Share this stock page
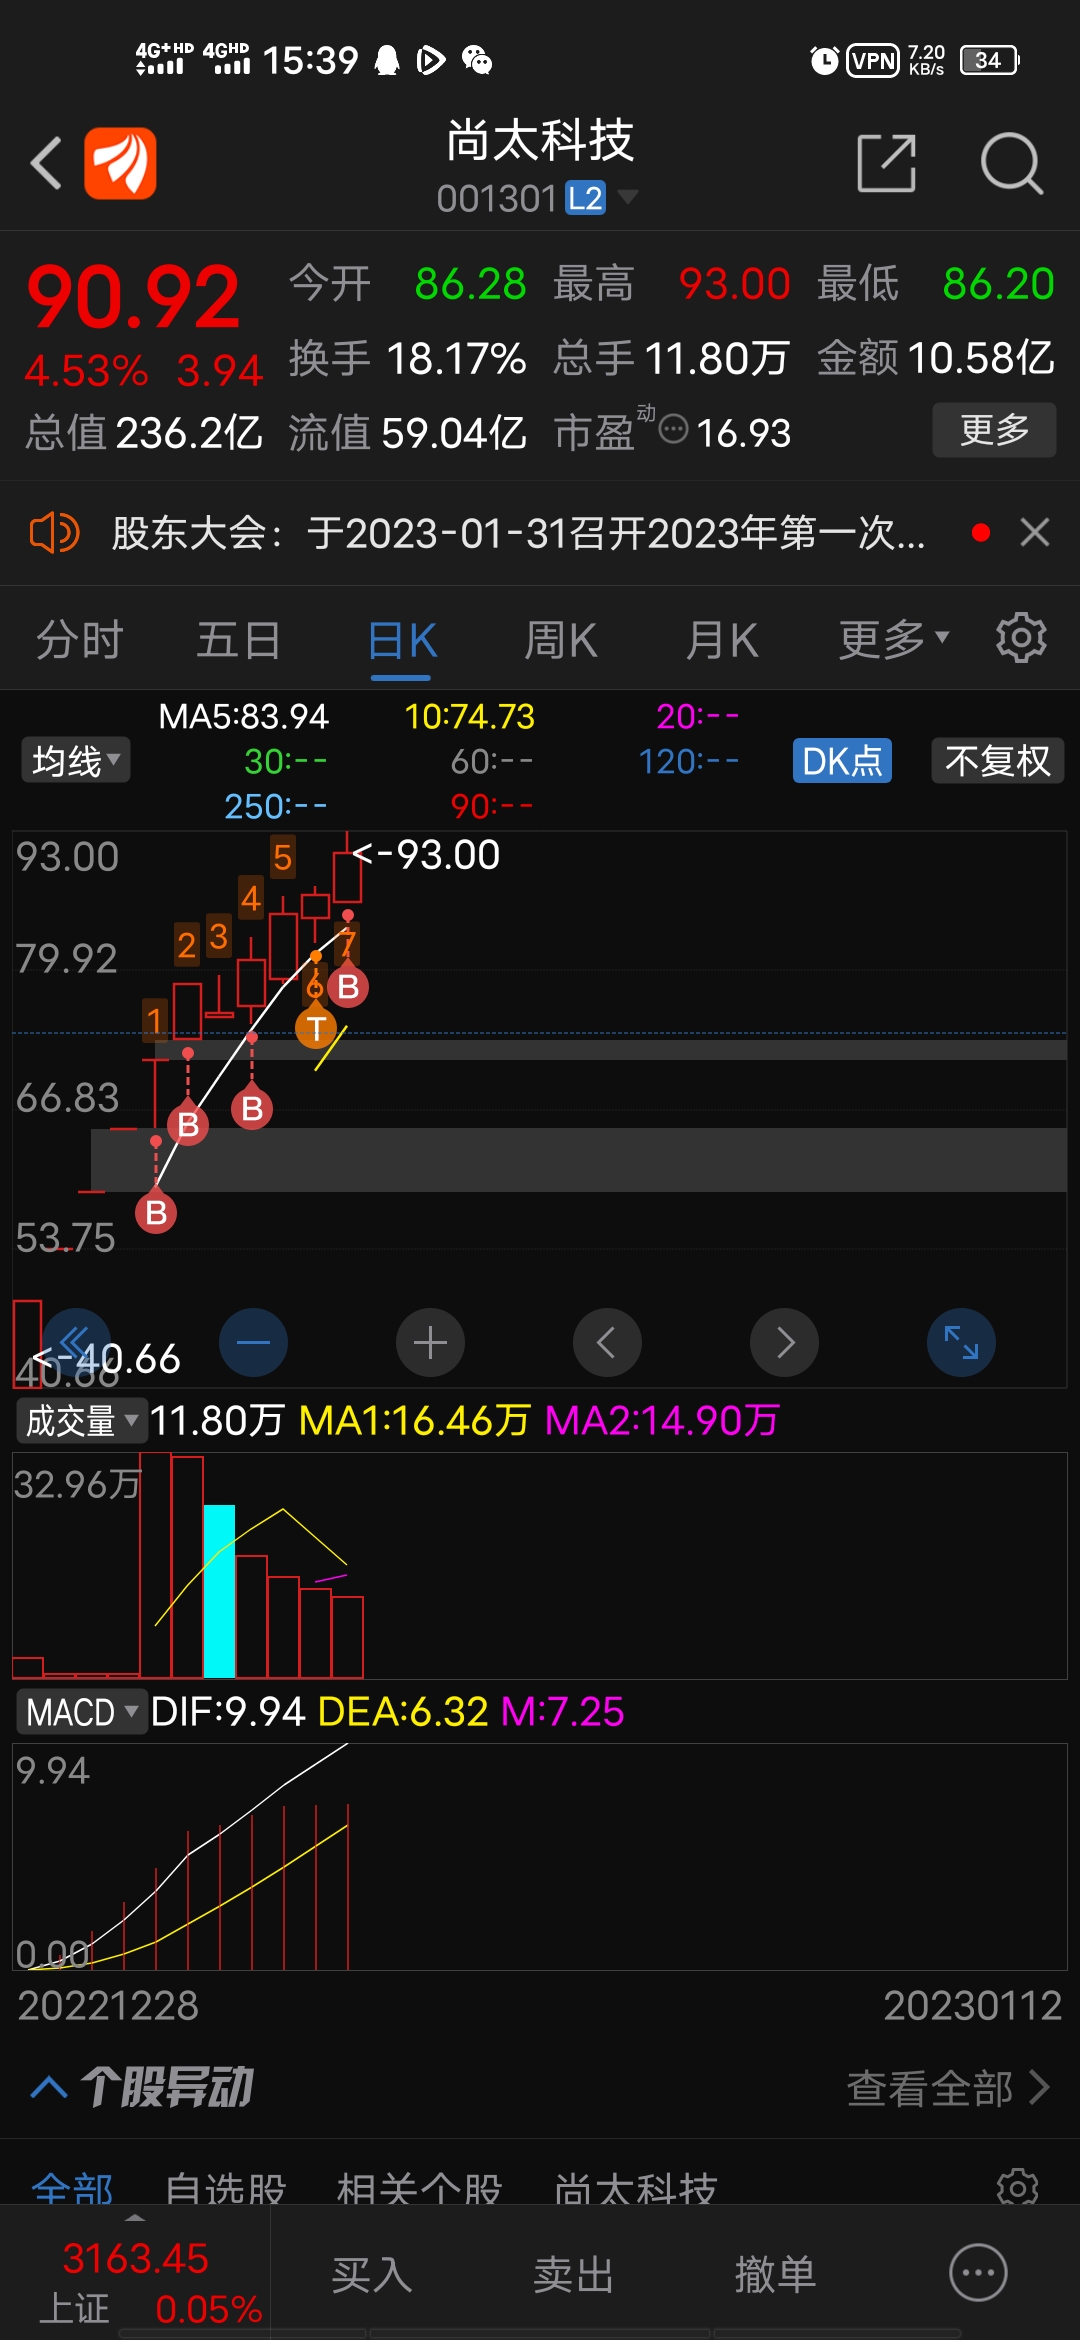This screenshot has height=2340, width=1080. point(887,163)
